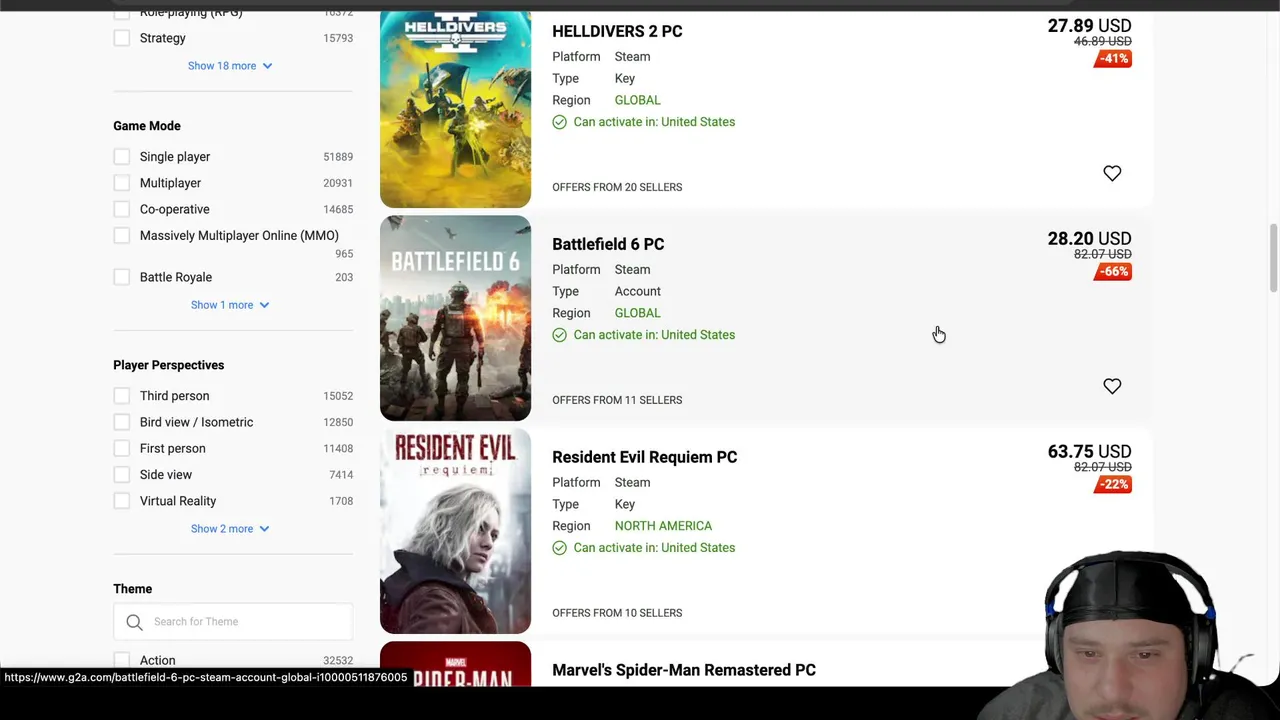Click the -66% discount badge
Viewport: 1280px width, 720px height.
1113,272
